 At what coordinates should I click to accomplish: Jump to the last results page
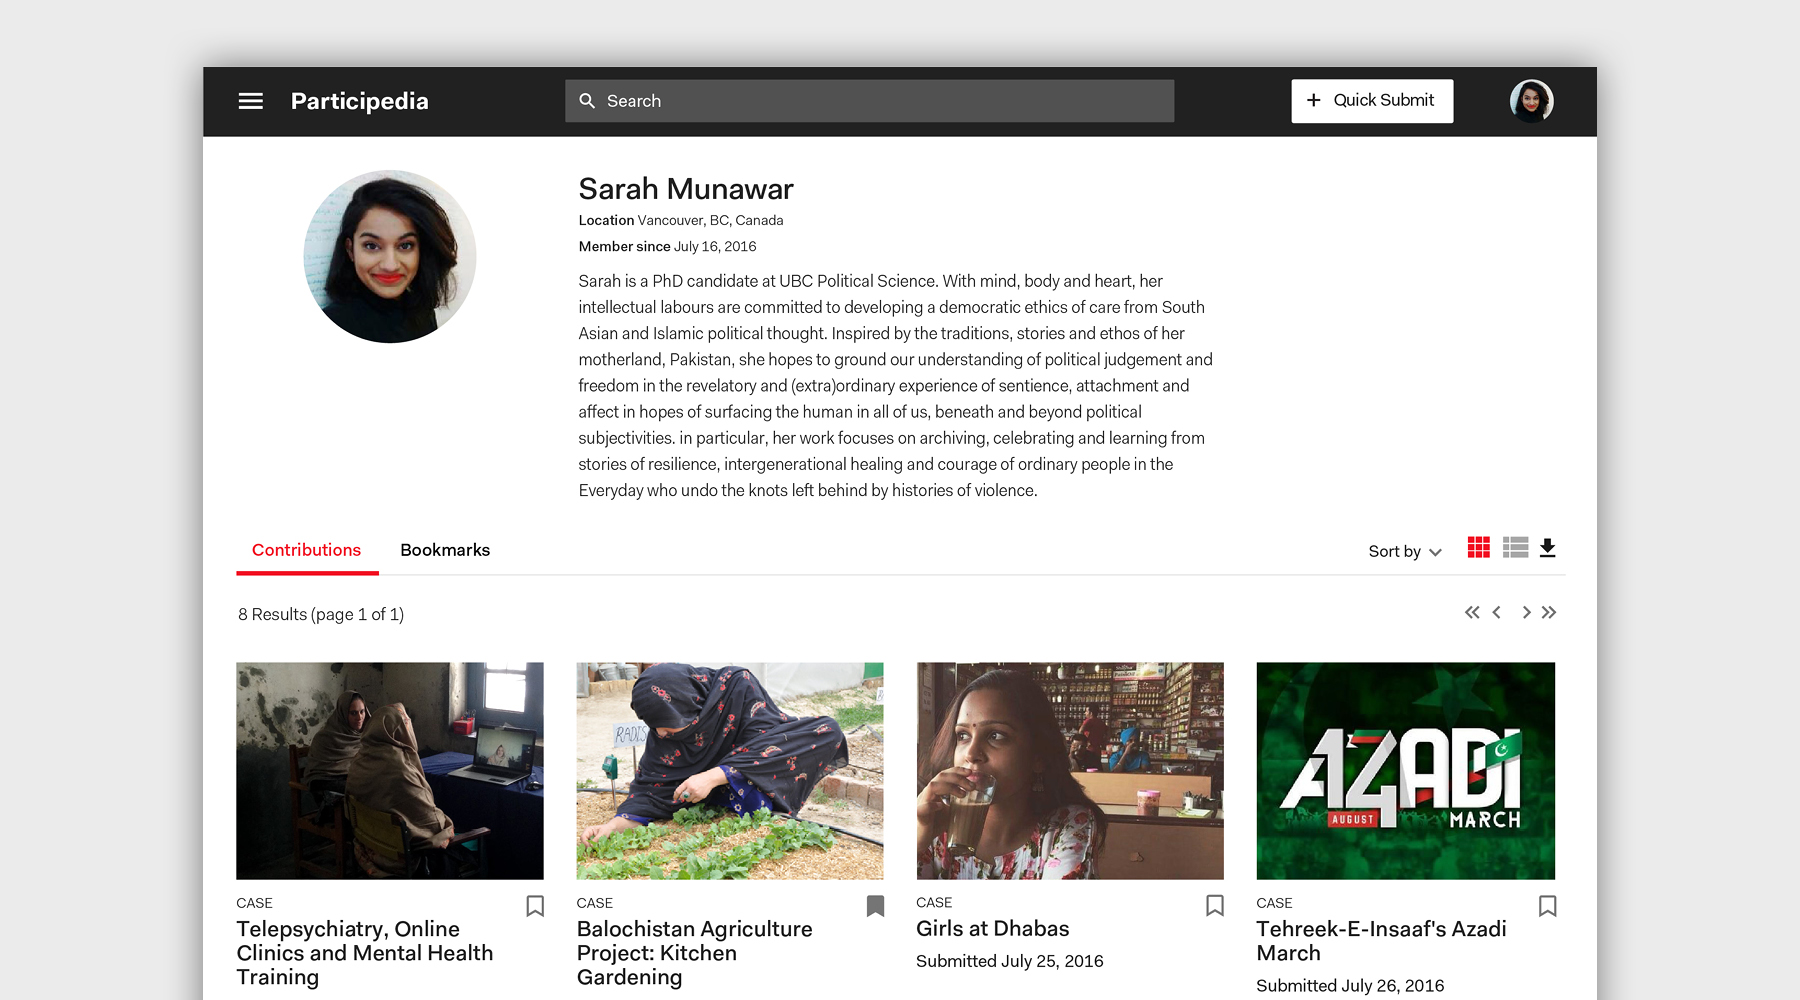(1549, 612)
